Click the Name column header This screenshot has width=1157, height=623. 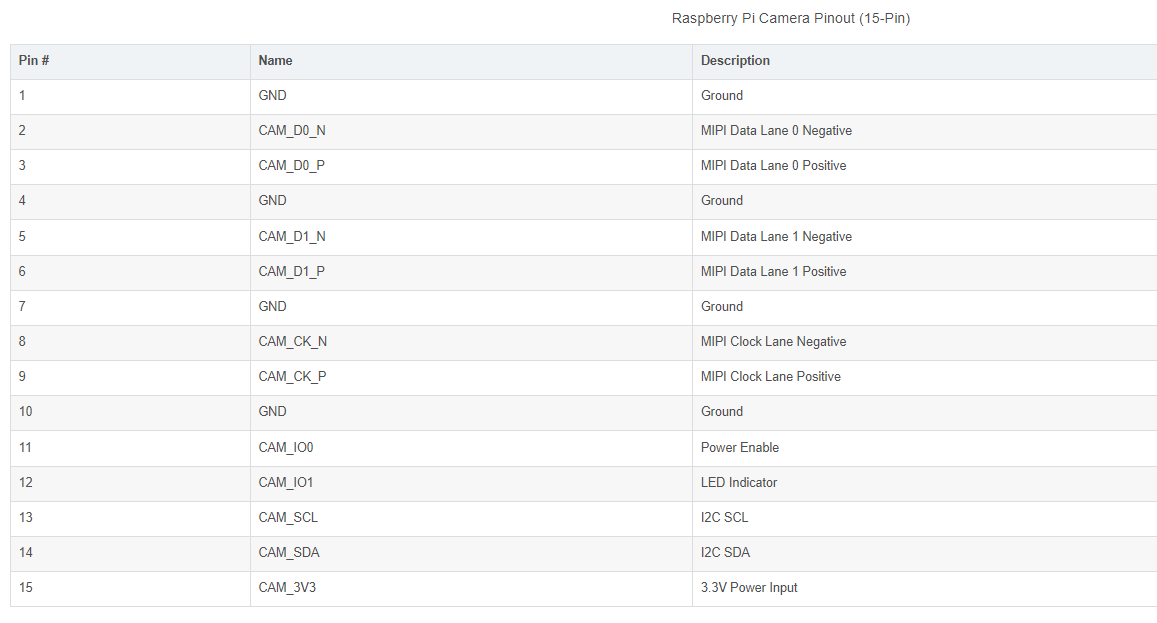[x=276, y=61]
